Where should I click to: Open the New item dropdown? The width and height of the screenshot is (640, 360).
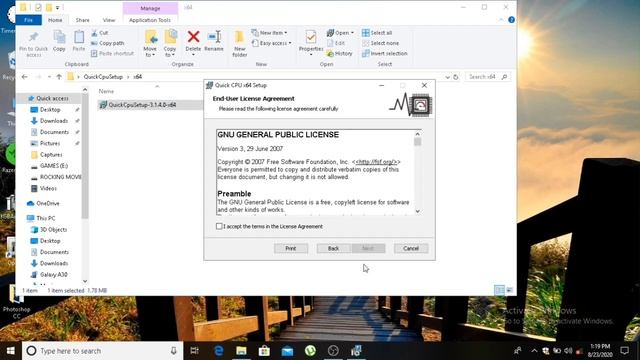tap(269, 33)
